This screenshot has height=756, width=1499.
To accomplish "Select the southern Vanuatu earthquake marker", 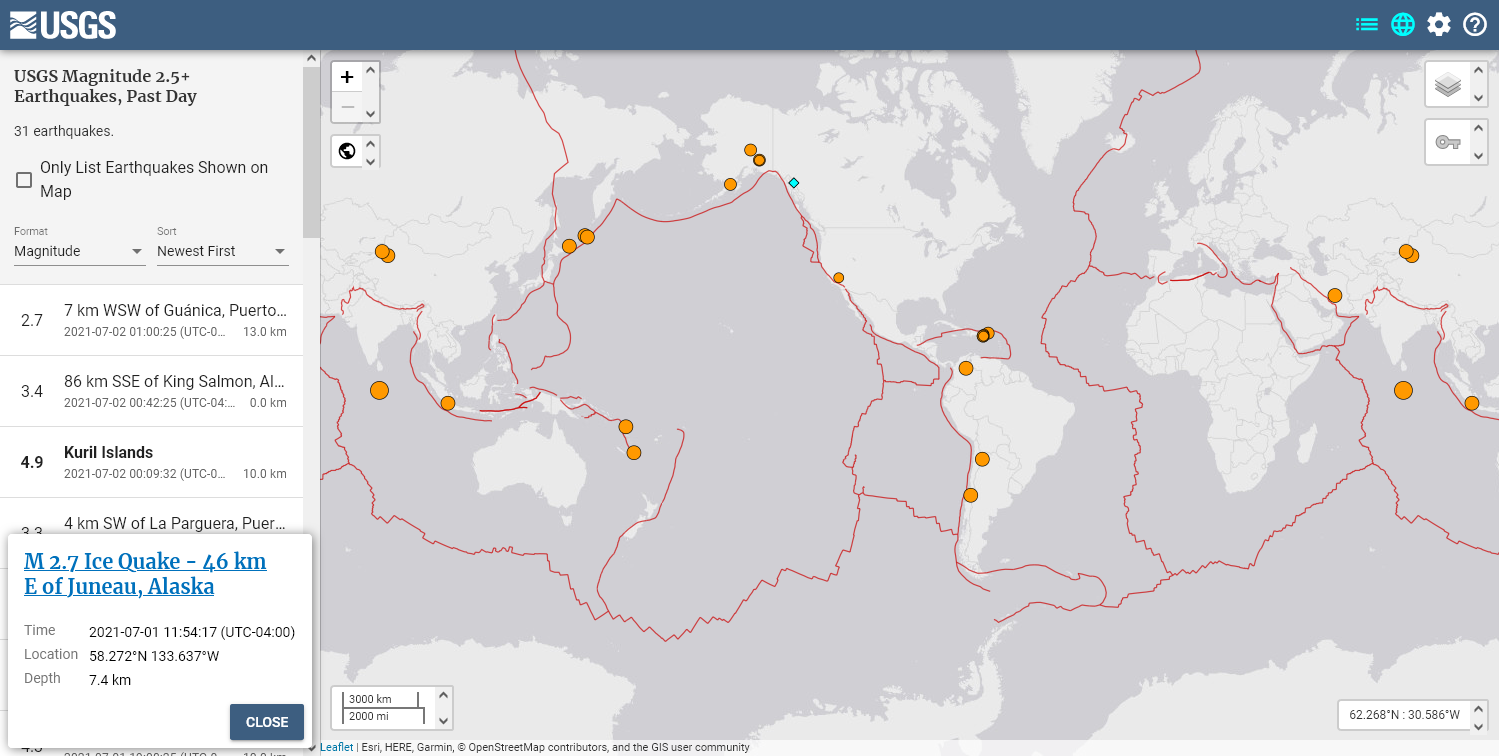I will [x=633, y=452].
